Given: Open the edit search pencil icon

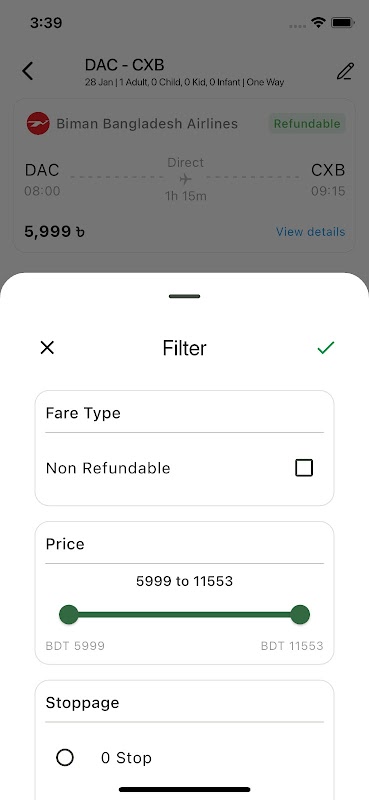Looking at the screenshot, I should 345,71.
